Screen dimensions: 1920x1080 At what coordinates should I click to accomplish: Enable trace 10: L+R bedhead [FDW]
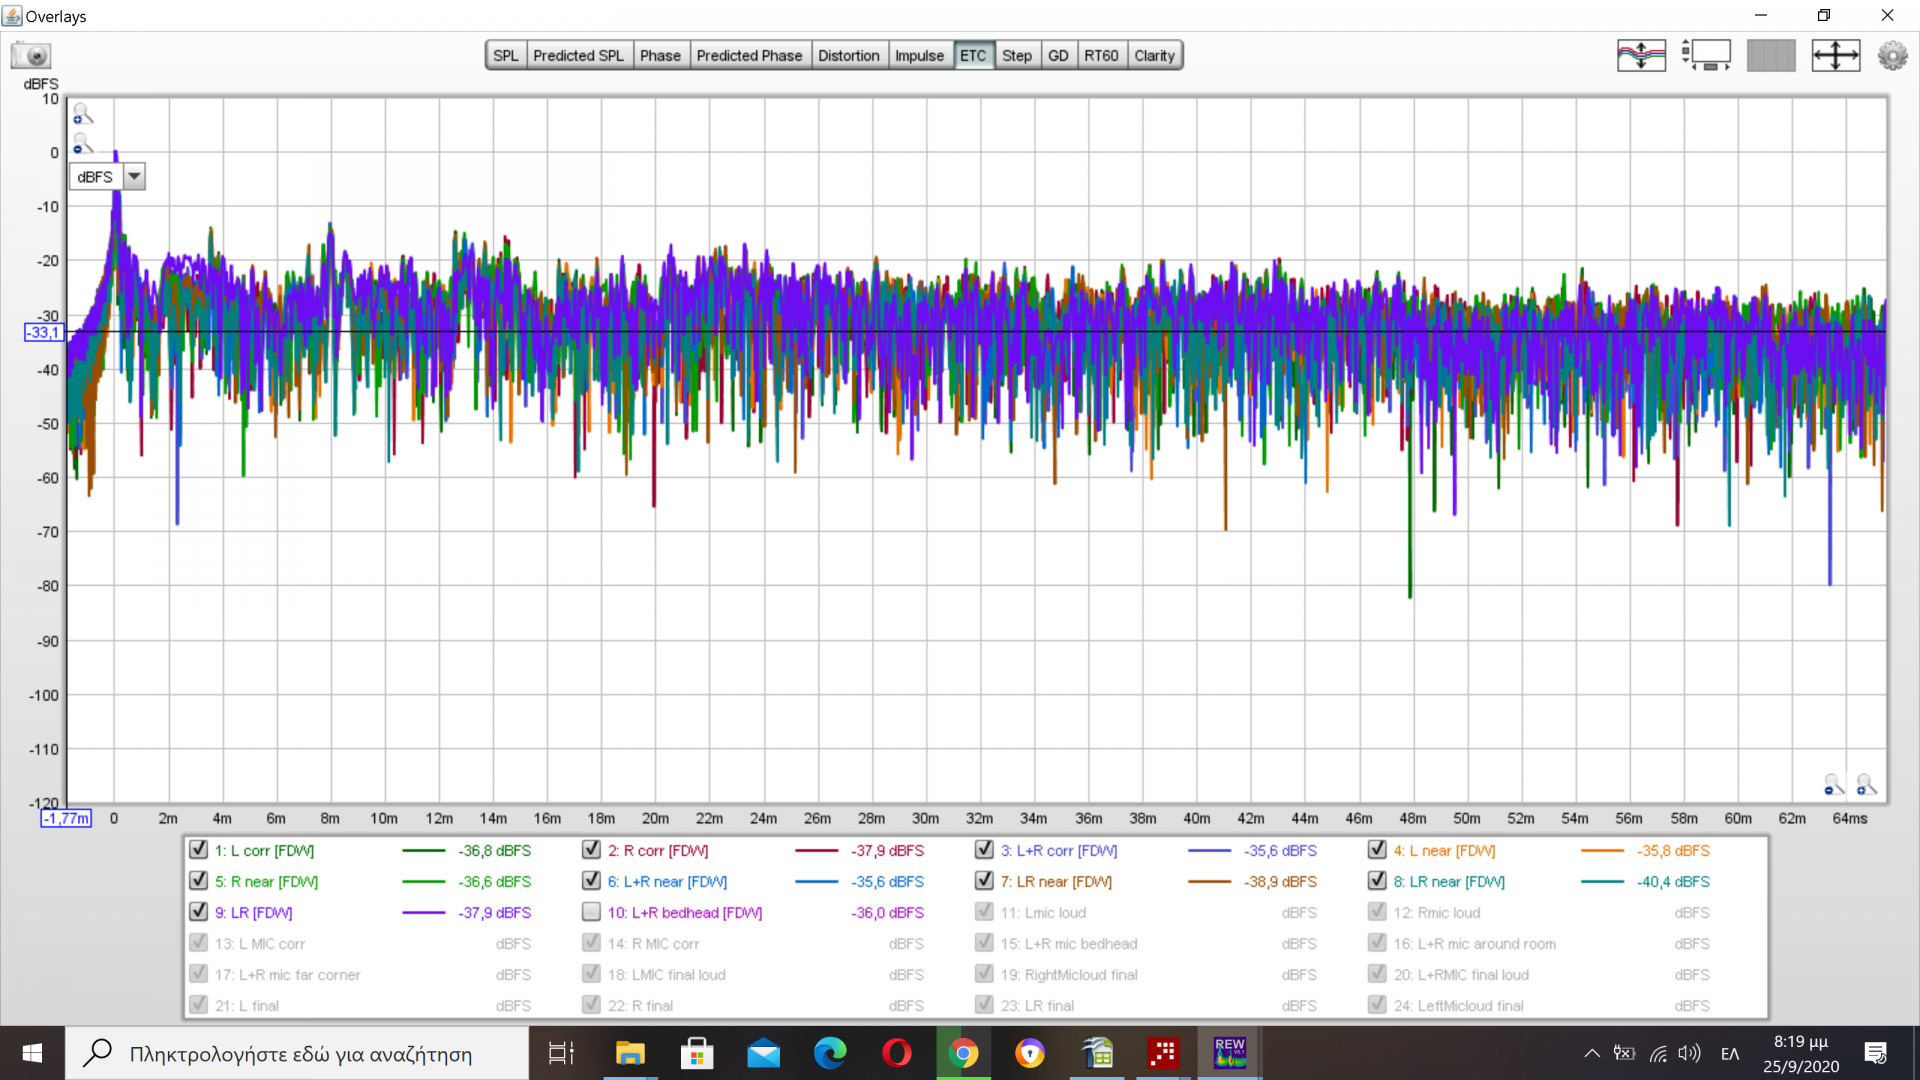coord(591,912)
